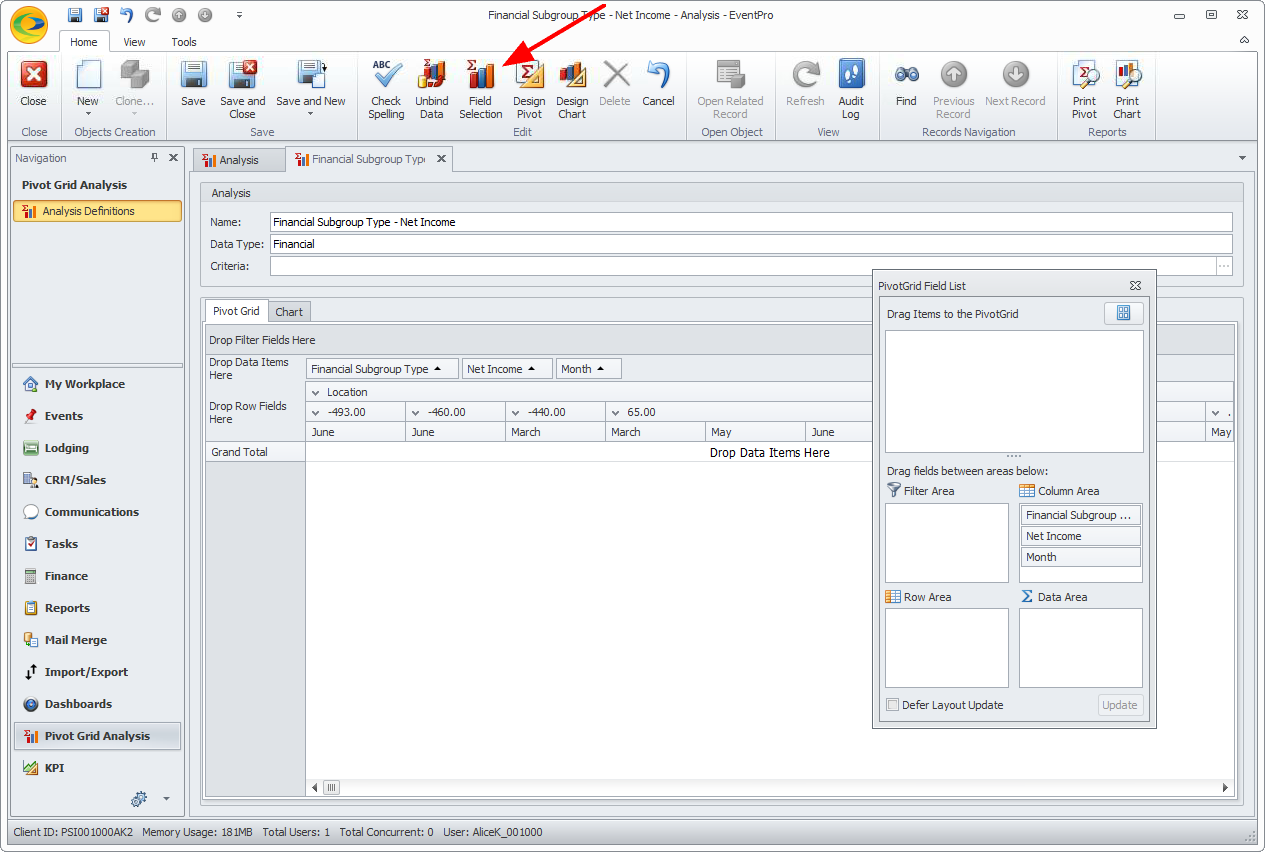Click Save and Close in ribbon
Viewport: 1265px width, 852px height.
click(x=243, y=90)
